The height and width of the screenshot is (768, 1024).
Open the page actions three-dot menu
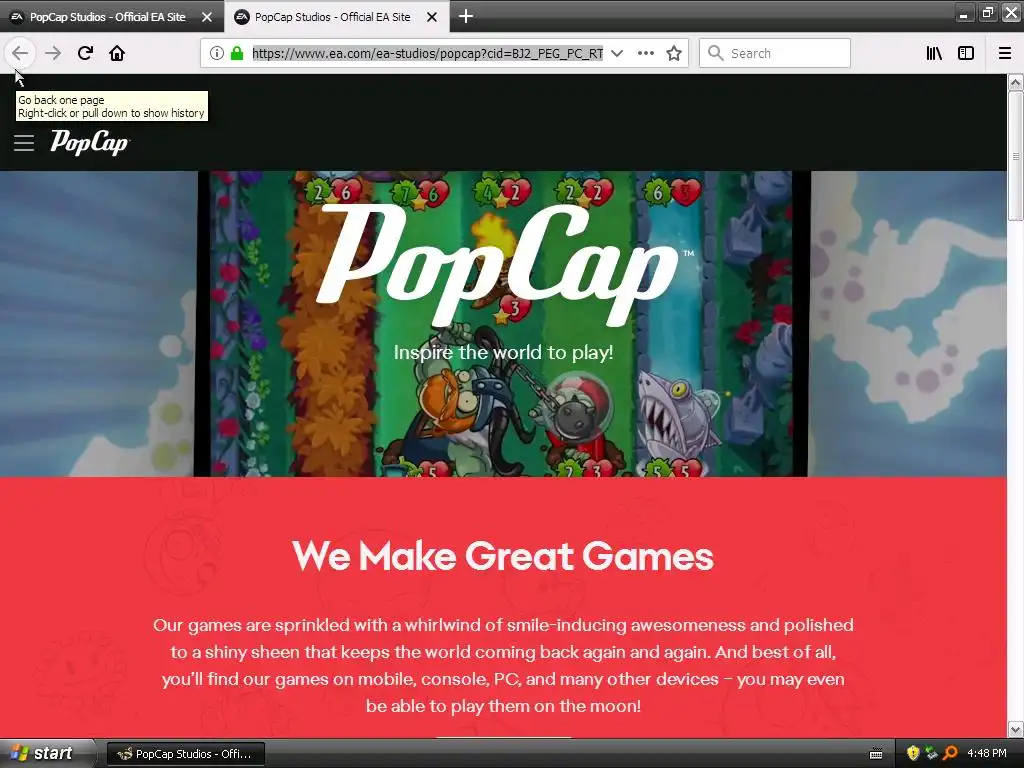[x=646, y=53]
